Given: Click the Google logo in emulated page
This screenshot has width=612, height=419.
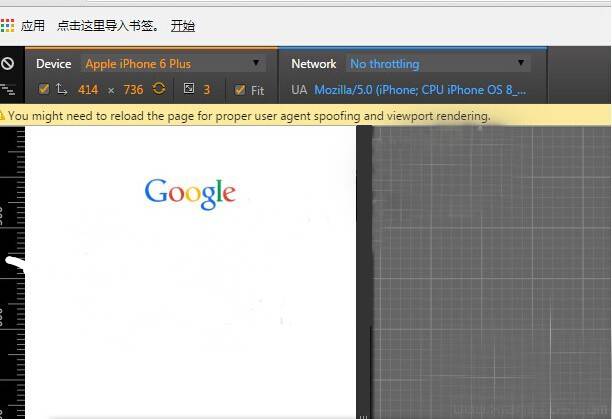Looking at the screenshot, I should pyautogui.click(x=190, y=194).
